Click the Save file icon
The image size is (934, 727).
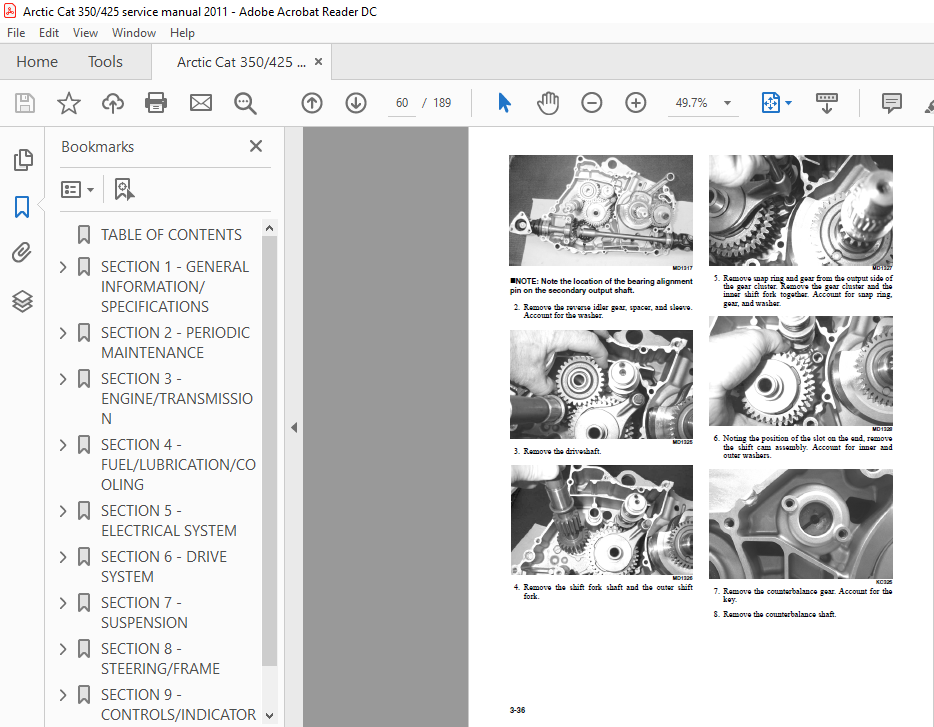(24, 103)
